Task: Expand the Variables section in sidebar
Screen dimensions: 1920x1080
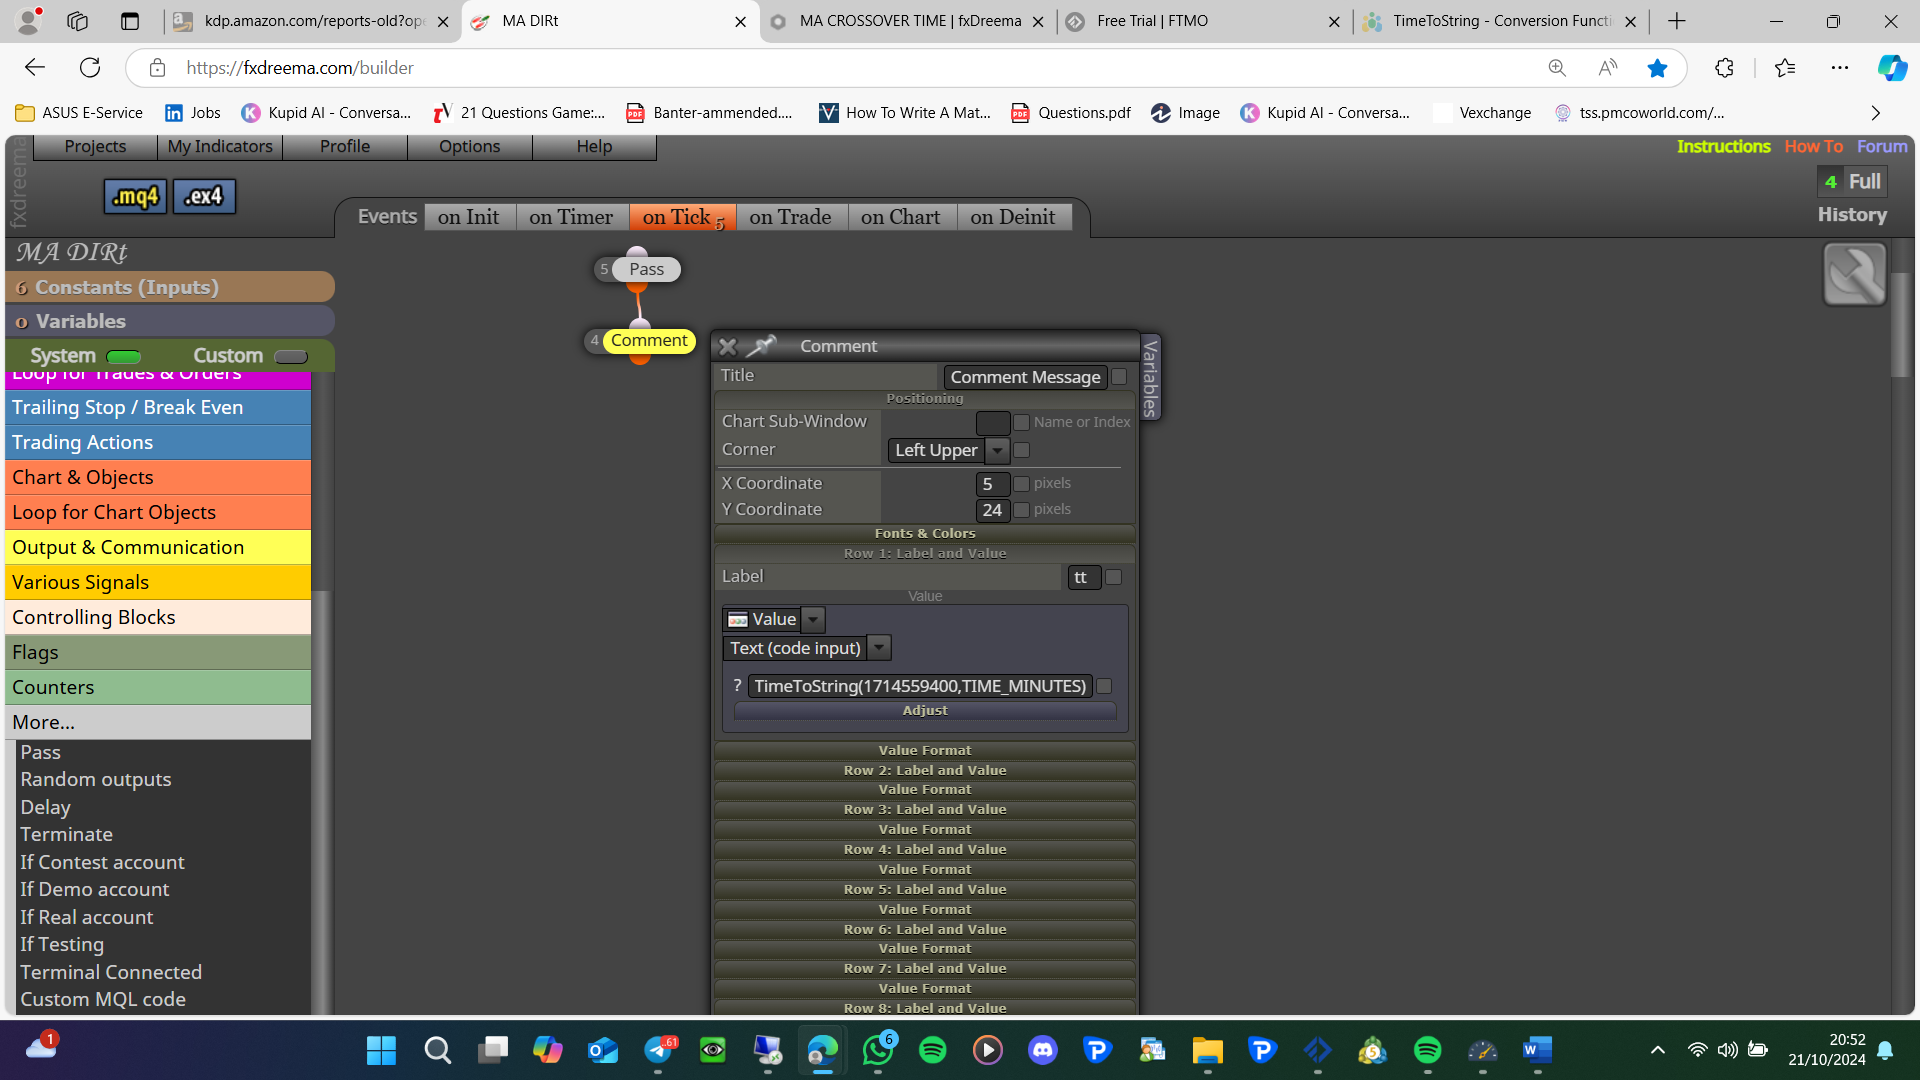Action: 170,321
